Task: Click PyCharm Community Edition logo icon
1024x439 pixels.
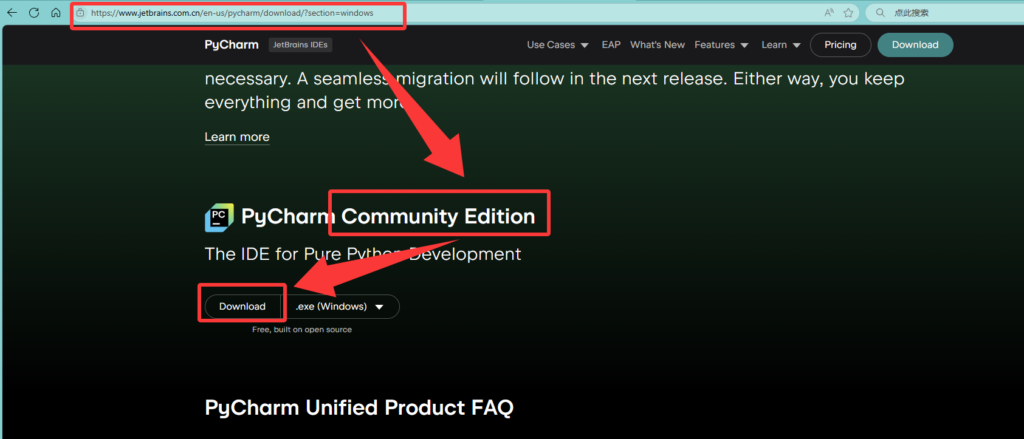Action: (219, 218)
